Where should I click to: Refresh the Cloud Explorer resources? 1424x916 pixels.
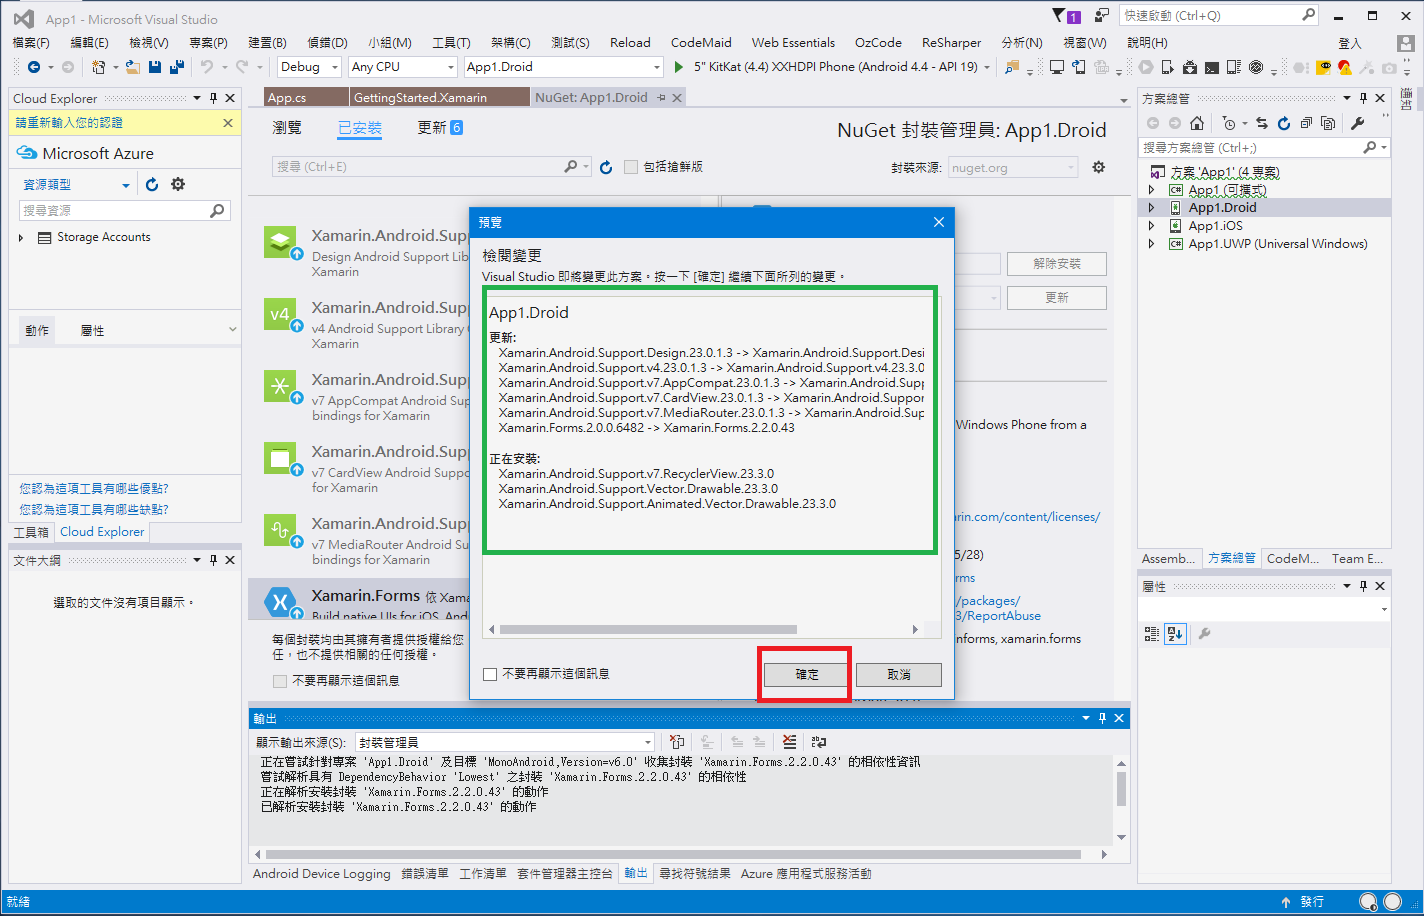click(x=152, y=184)
